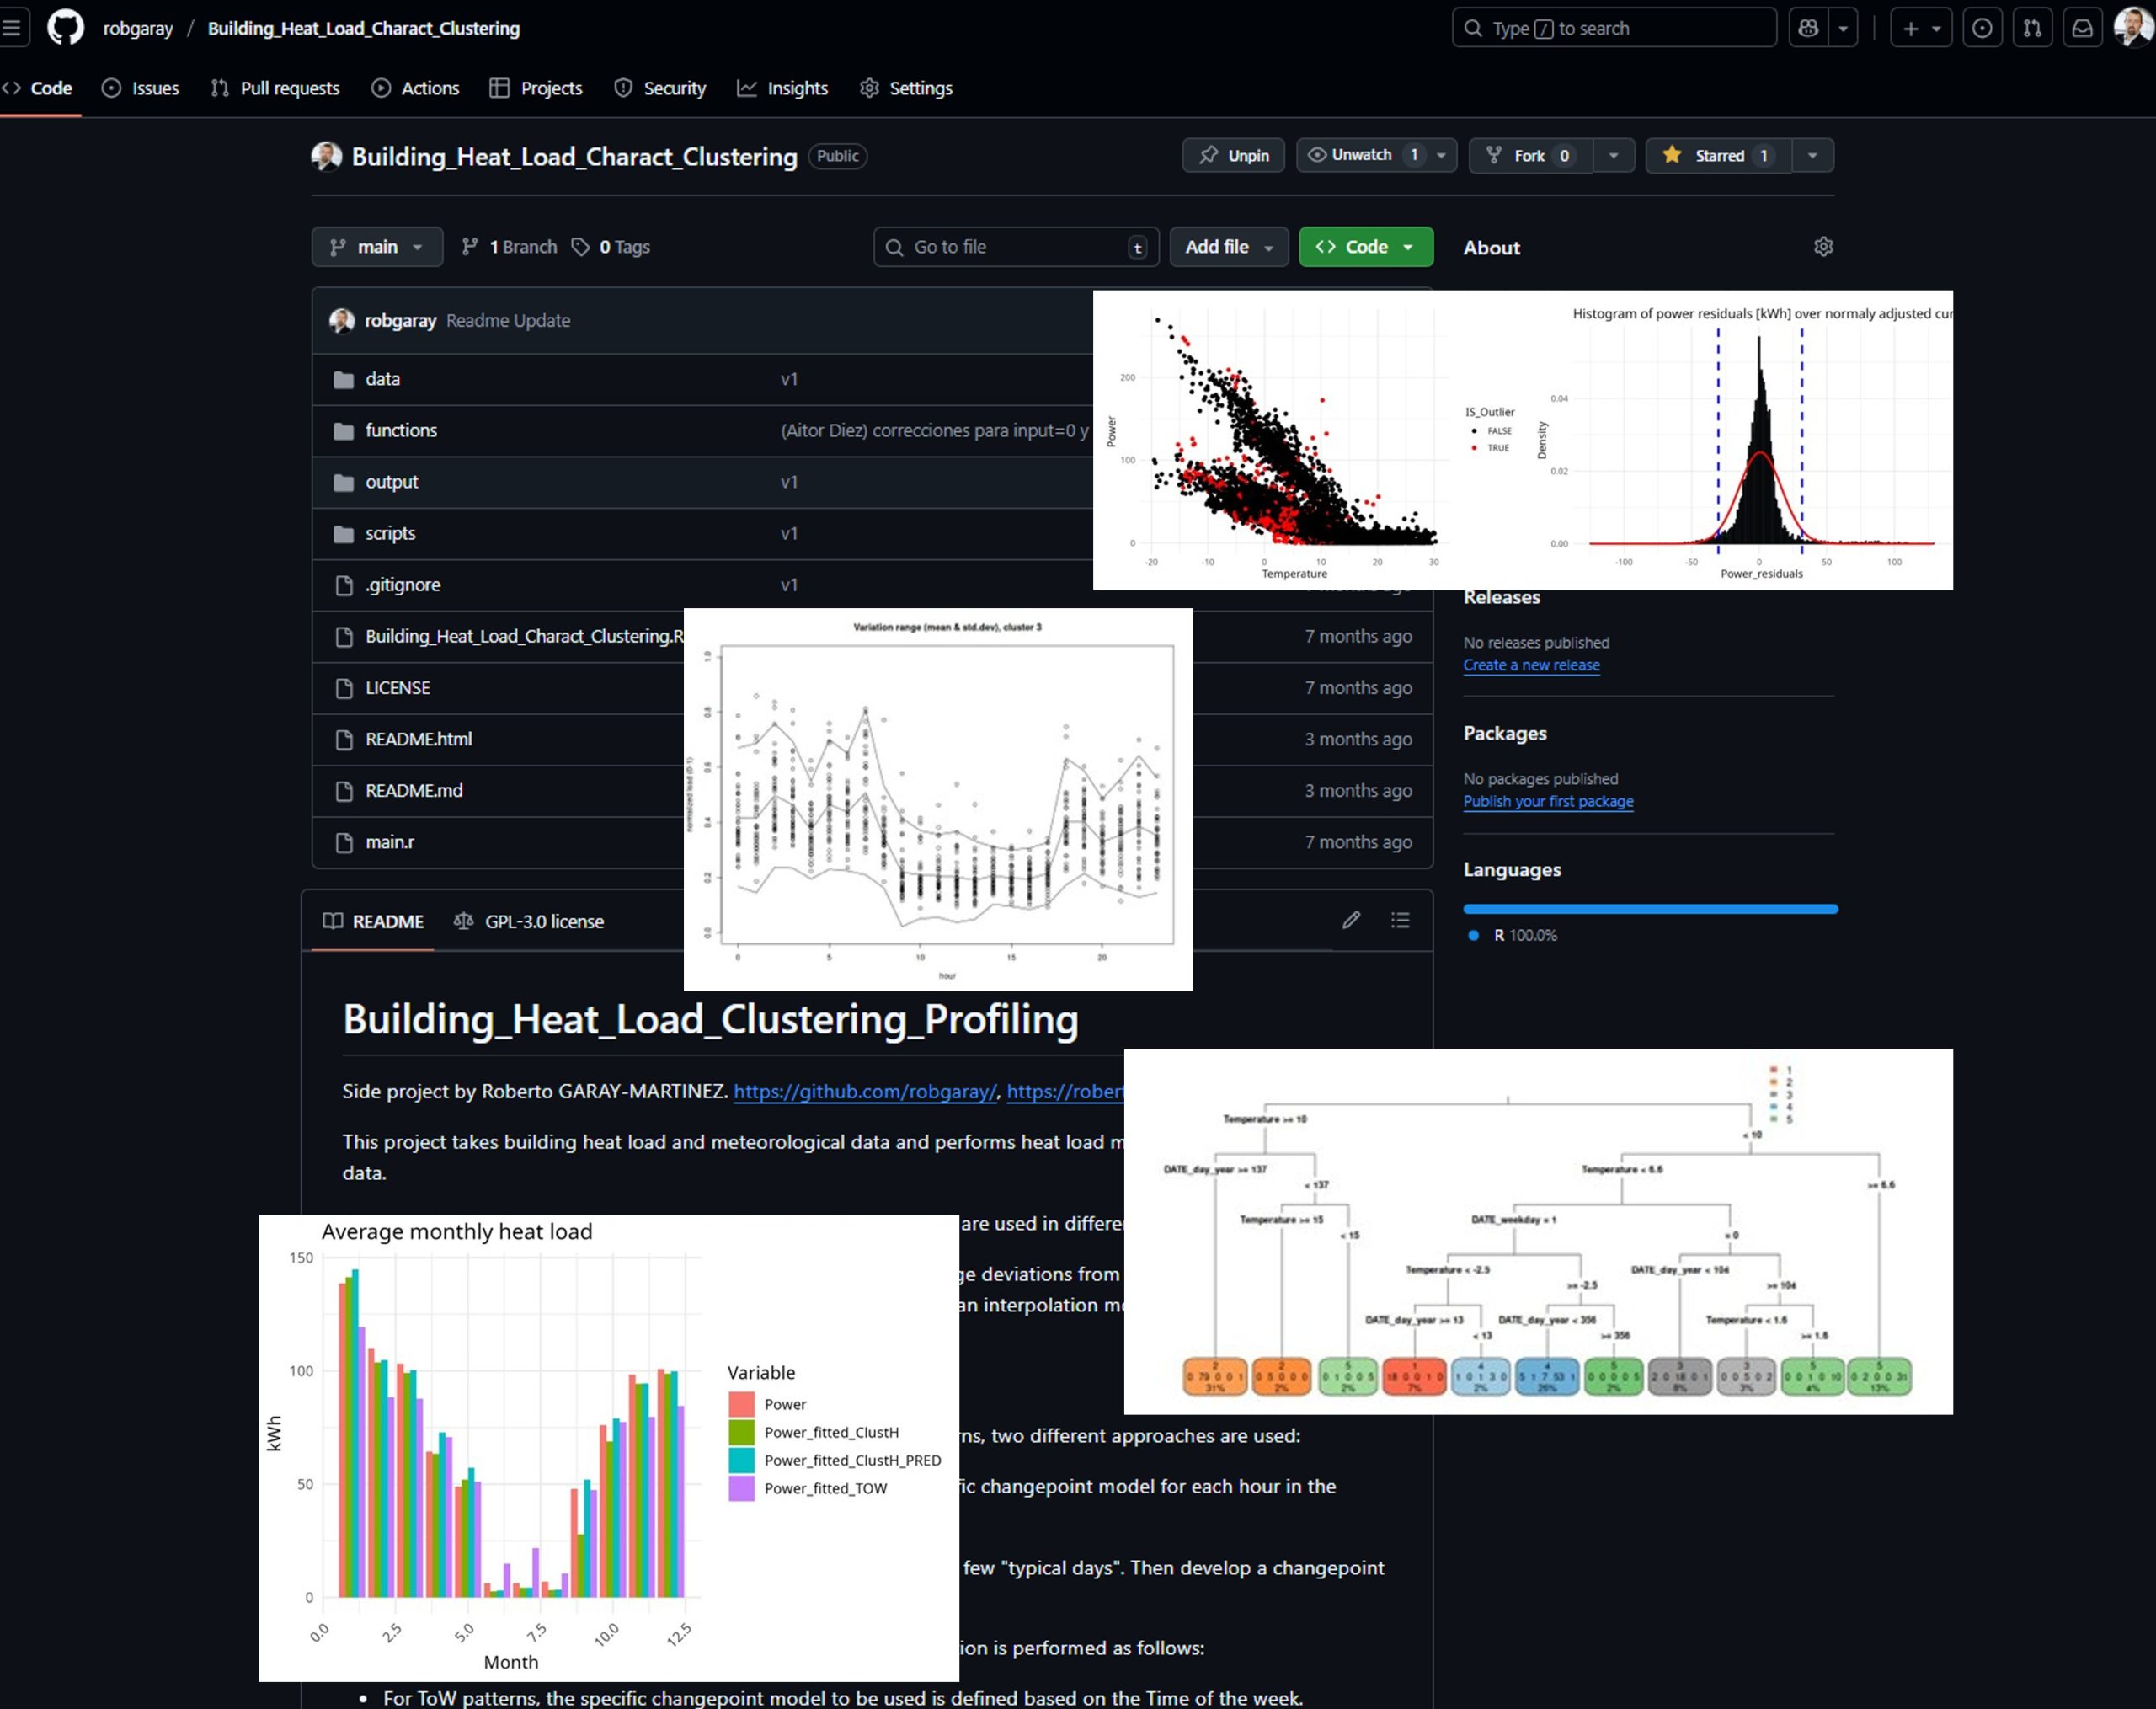Open the issues icon in top bar
Screen dimensions: 2156x1709
coord(1982,28)
